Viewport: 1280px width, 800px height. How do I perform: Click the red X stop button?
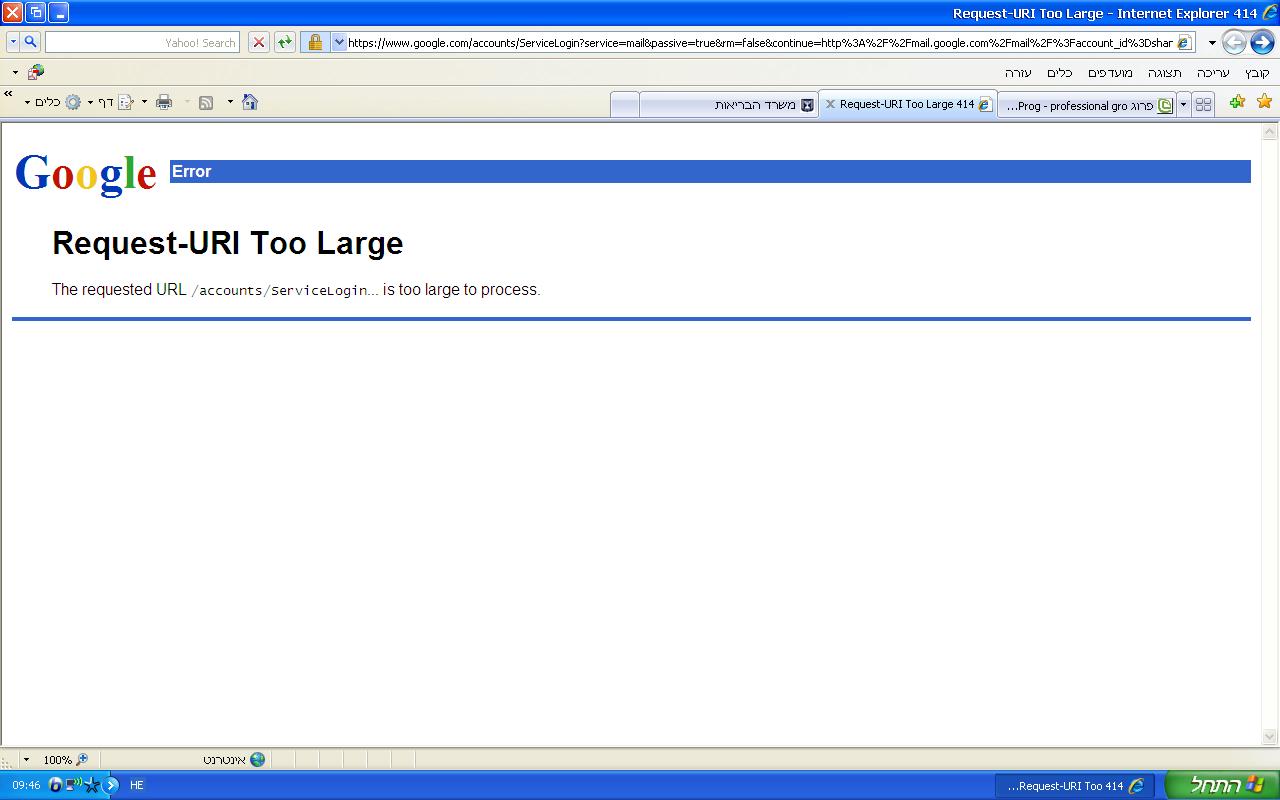click(x=259, y=42)
